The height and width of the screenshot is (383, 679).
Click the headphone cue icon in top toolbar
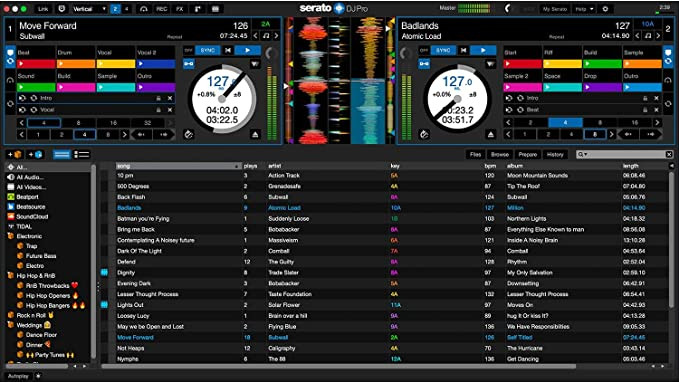(x=143, y=9)
